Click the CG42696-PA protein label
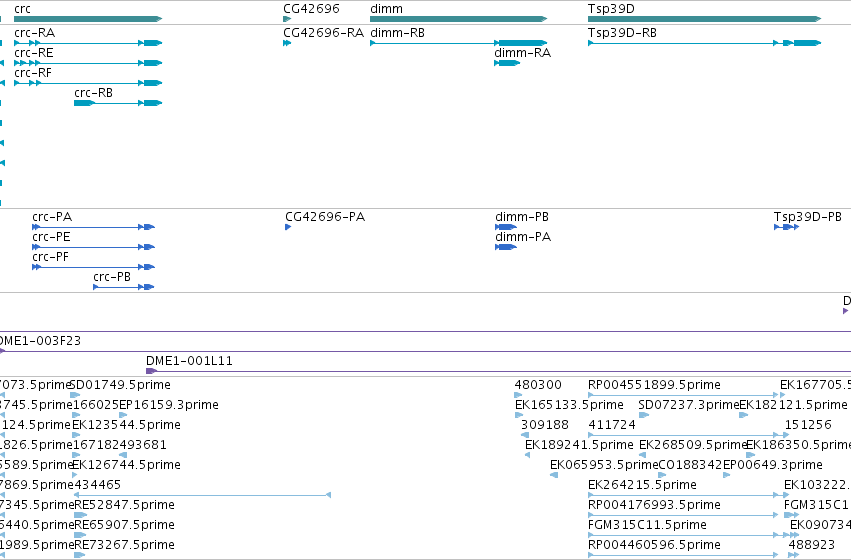Image resolution: width=851 pixels, height=560 pixels. pyautogui.click(x=325, y=217)
